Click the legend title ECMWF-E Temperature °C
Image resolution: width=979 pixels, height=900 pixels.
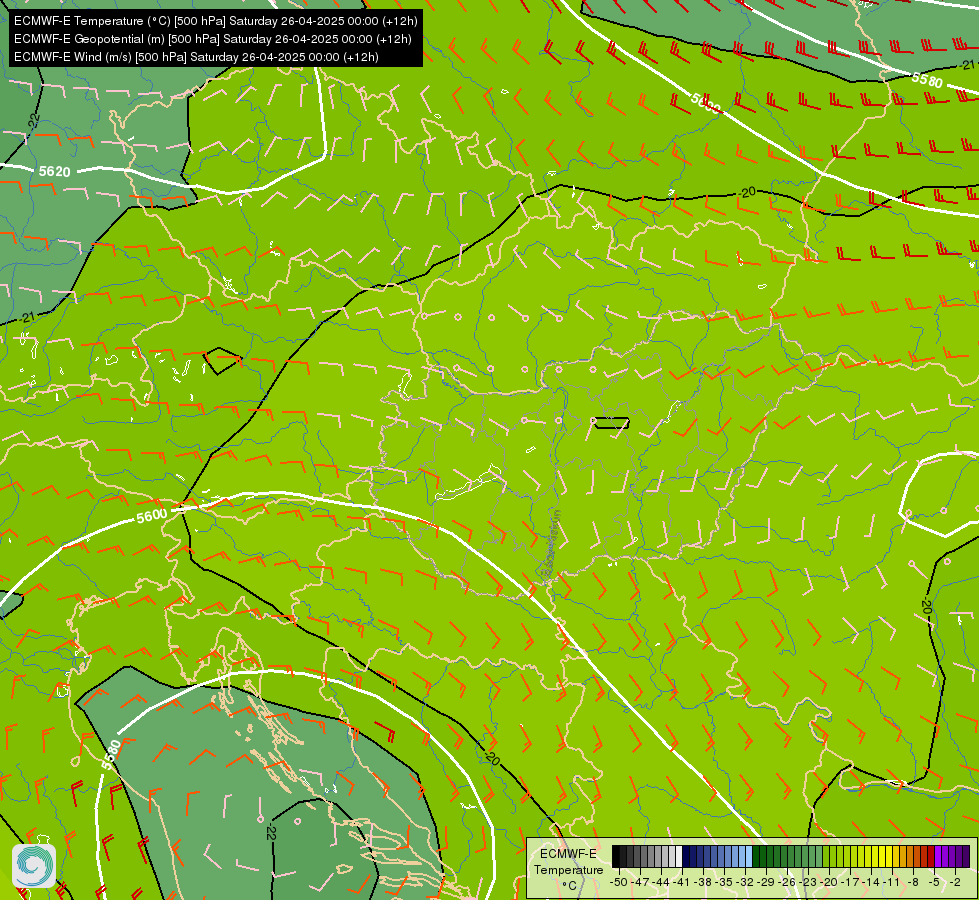click(x=569, y=869)
